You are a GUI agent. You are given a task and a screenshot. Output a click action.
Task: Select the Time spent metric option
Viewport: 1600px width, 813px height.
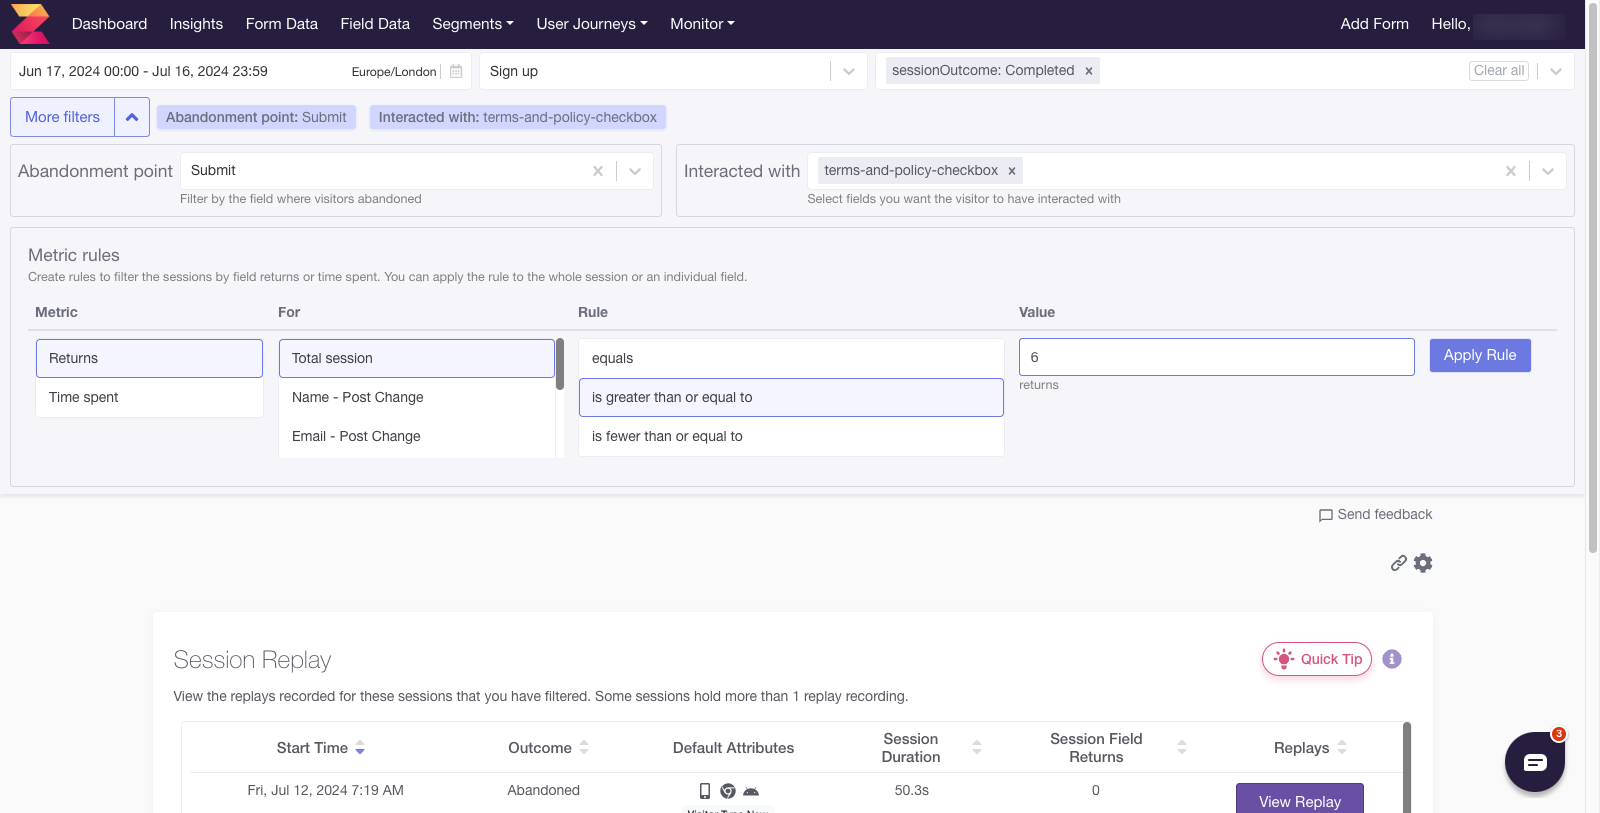point(149,397)
